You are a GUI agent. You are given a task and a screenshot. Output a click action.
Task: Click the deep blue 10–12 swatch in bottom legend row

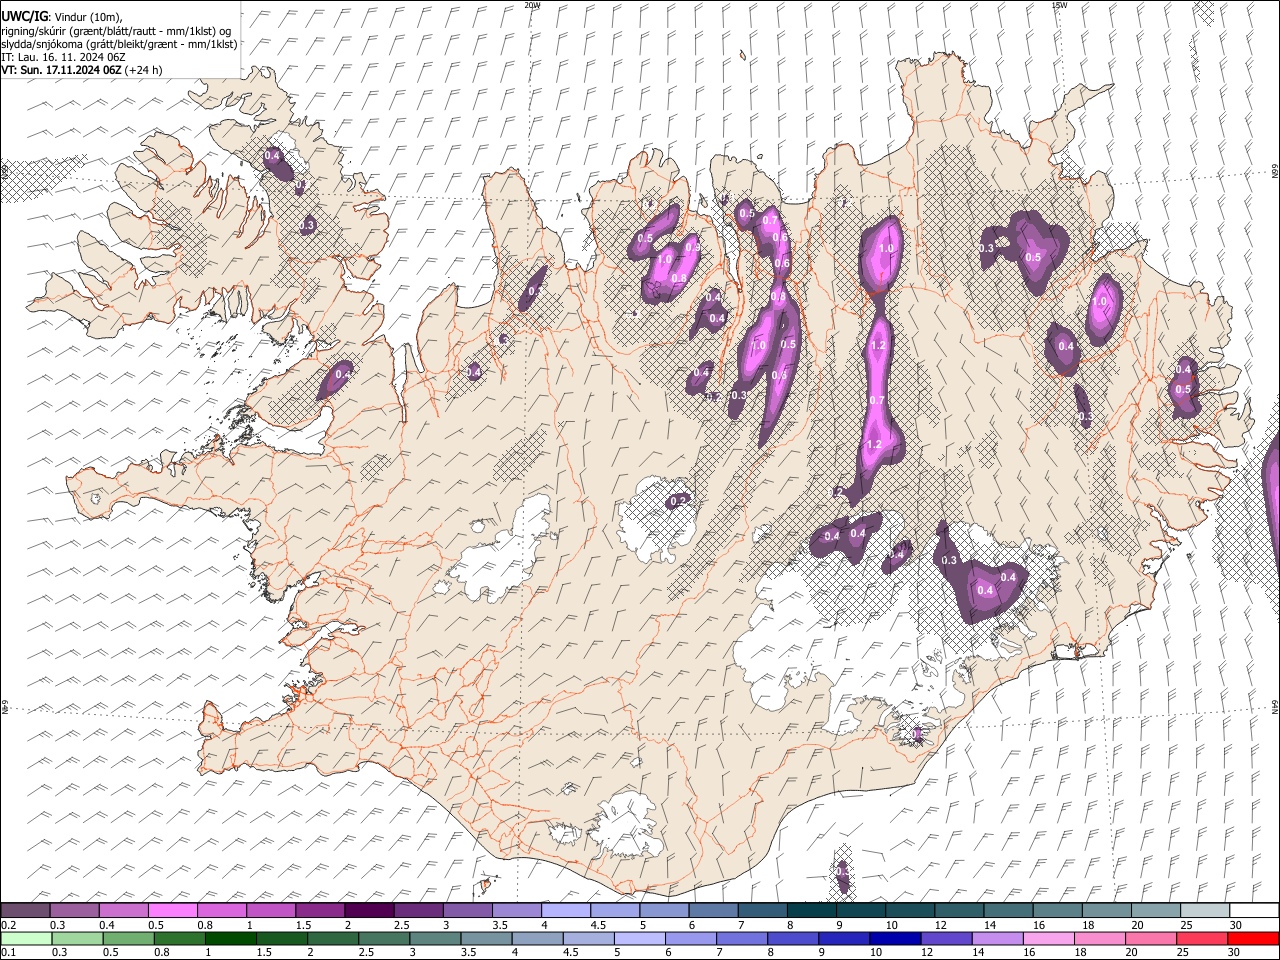click(894, 939)
